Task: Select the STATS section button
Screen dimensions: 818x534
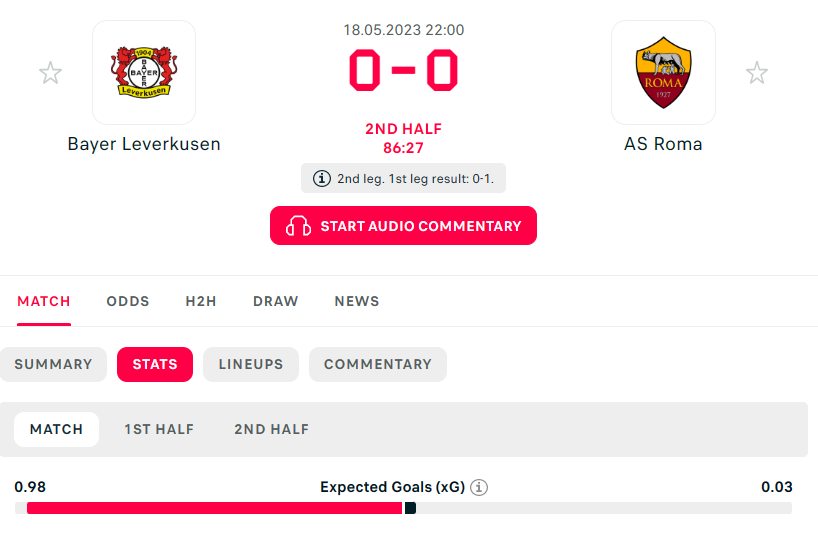Action: pyautogui.click(x=155, y=364)
